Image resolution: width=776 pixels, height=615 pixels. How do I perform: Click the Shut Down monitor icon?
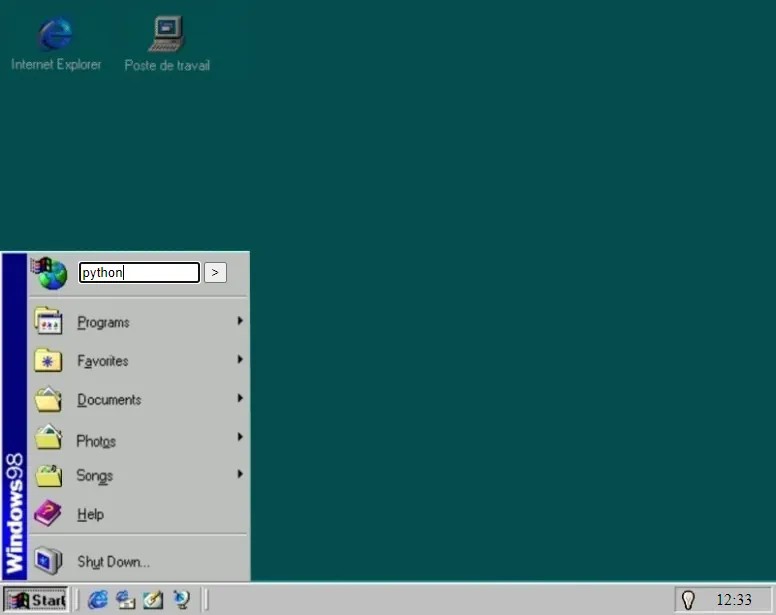(x=48, y=561)
